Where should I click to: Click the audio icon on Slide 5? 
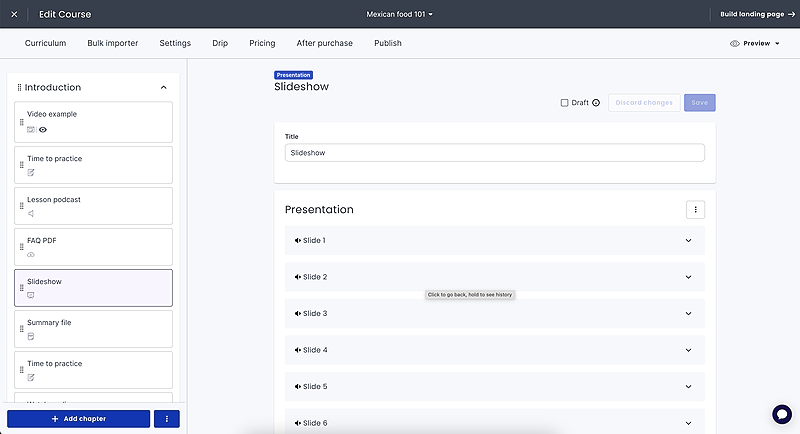[x=297, y=387]
